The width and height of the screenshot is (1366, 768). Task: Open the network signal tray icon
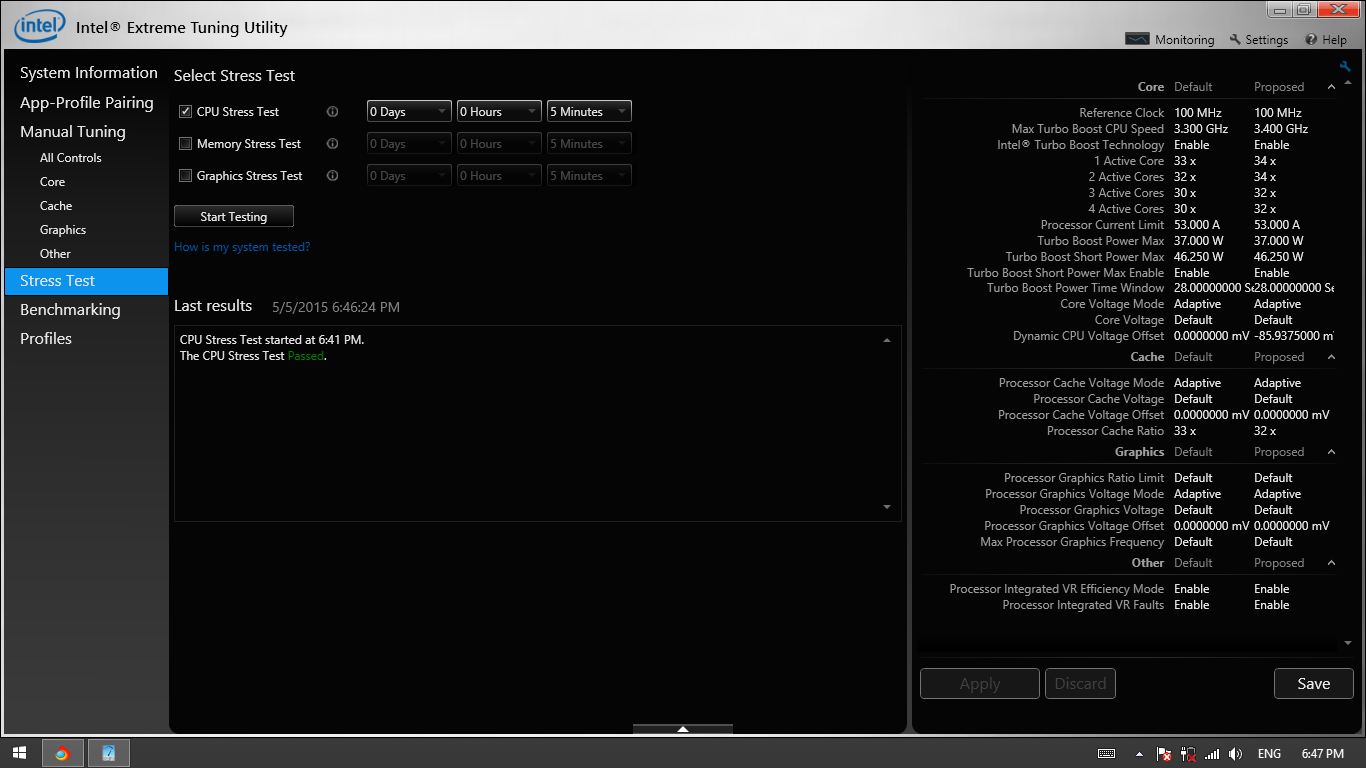(x=1212, y=753)
